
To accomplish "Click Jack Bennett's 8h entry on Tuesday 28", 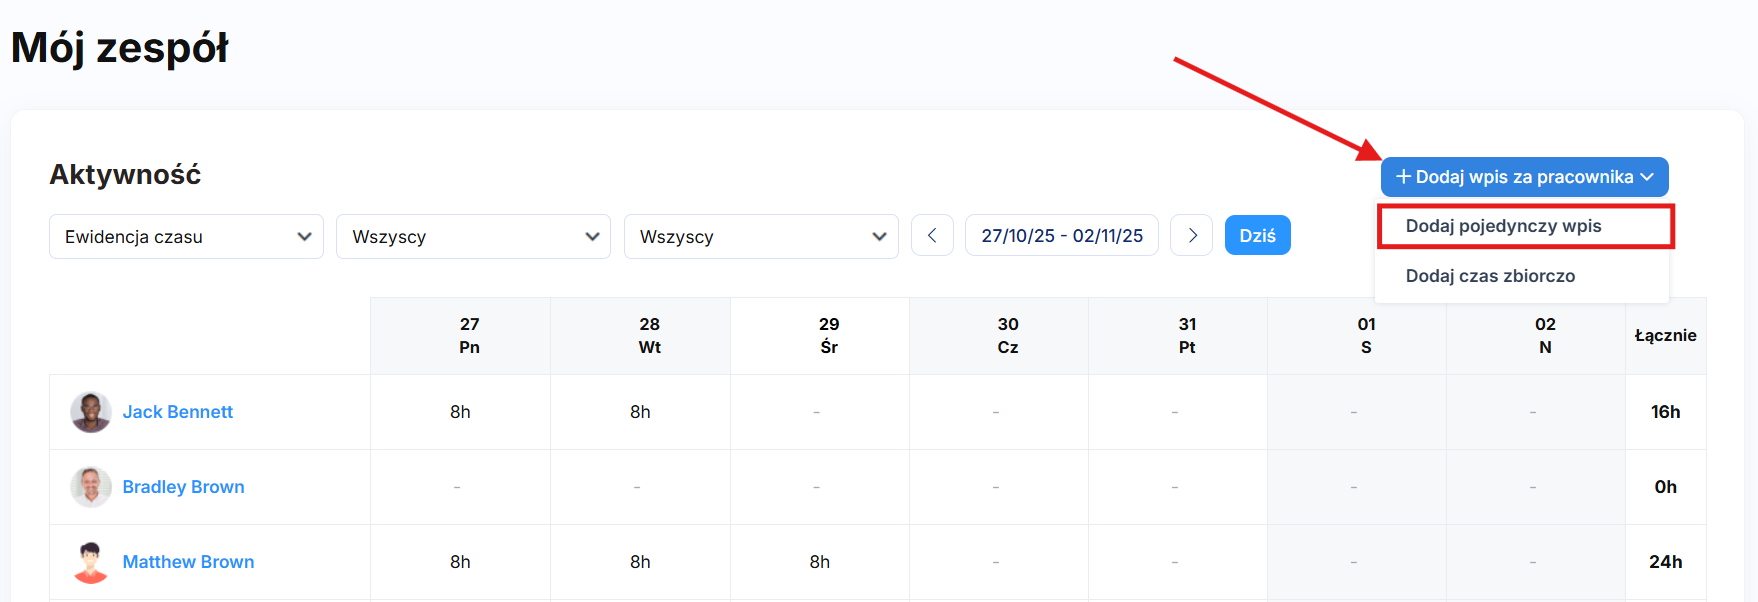I will click(x=640, y=412).
